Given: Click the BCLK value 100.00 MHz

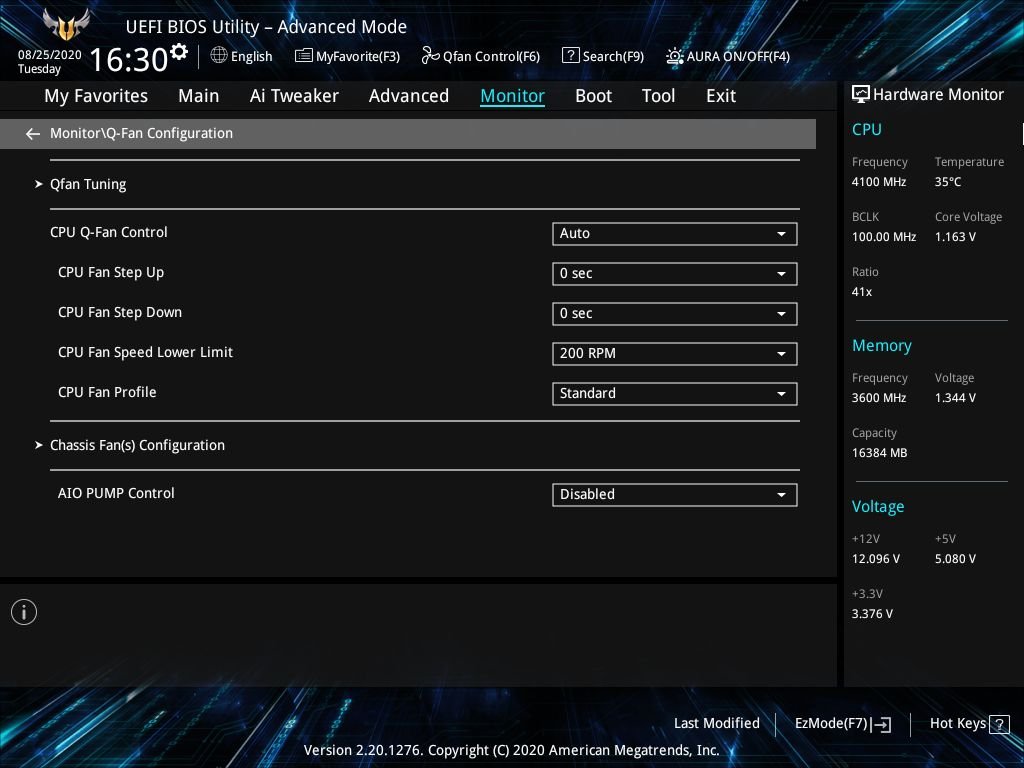Looking at the screenshot, I should pos(884,237).
